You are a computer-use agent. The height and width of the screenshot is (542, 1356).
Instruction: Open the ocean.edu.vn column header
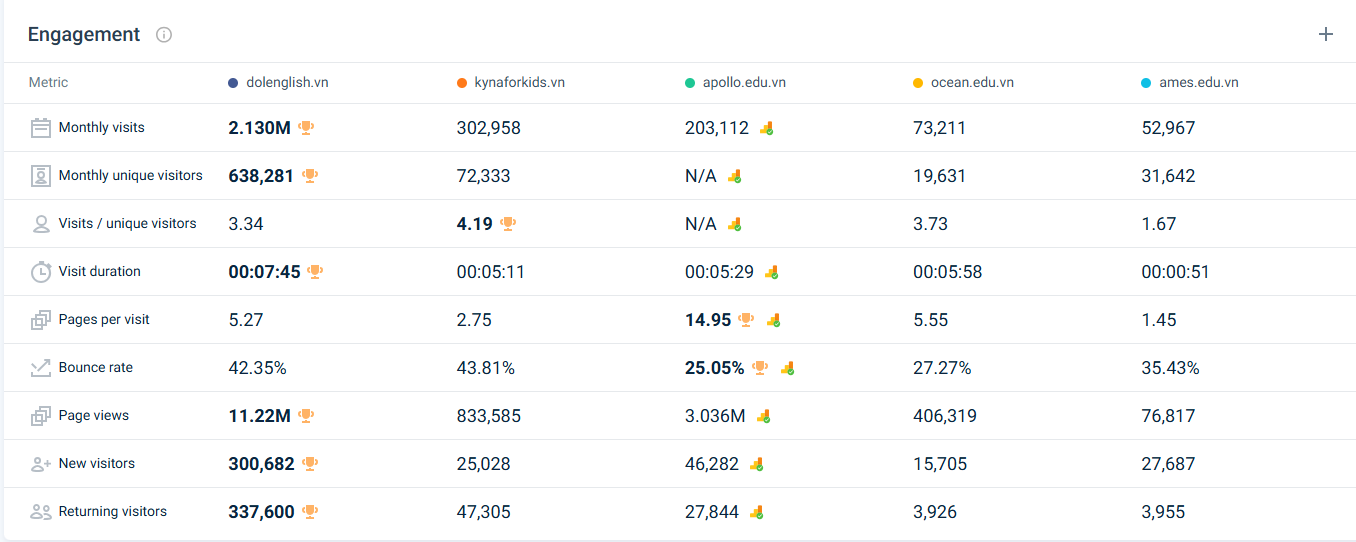click(x=972, y=83)
